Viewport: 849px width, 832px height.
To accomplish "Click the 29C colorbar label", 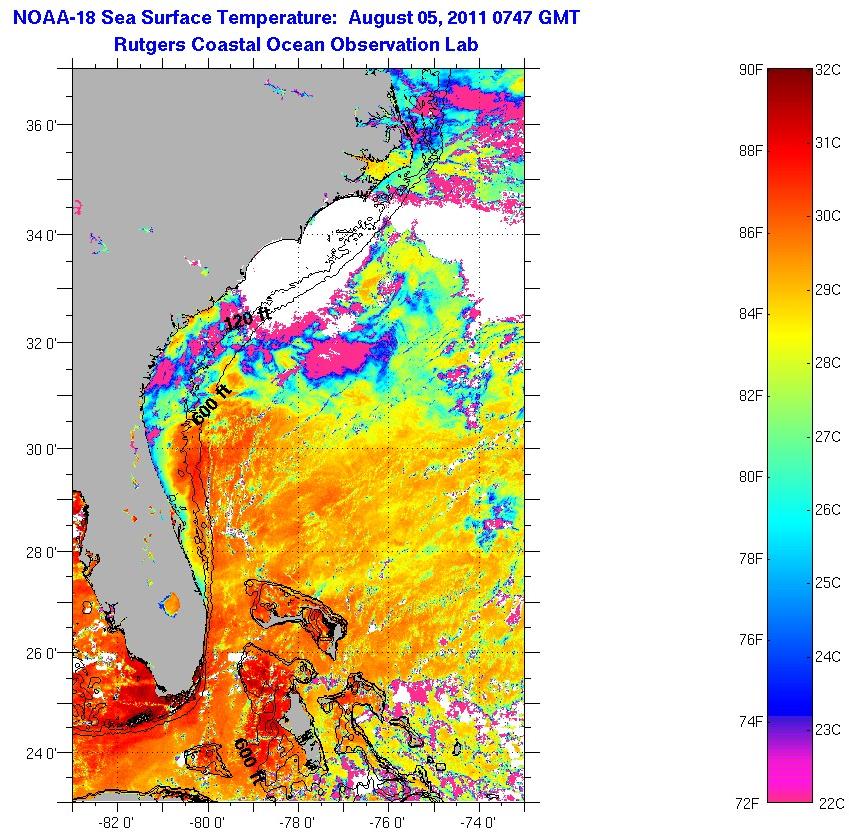I will coord(828,290).
